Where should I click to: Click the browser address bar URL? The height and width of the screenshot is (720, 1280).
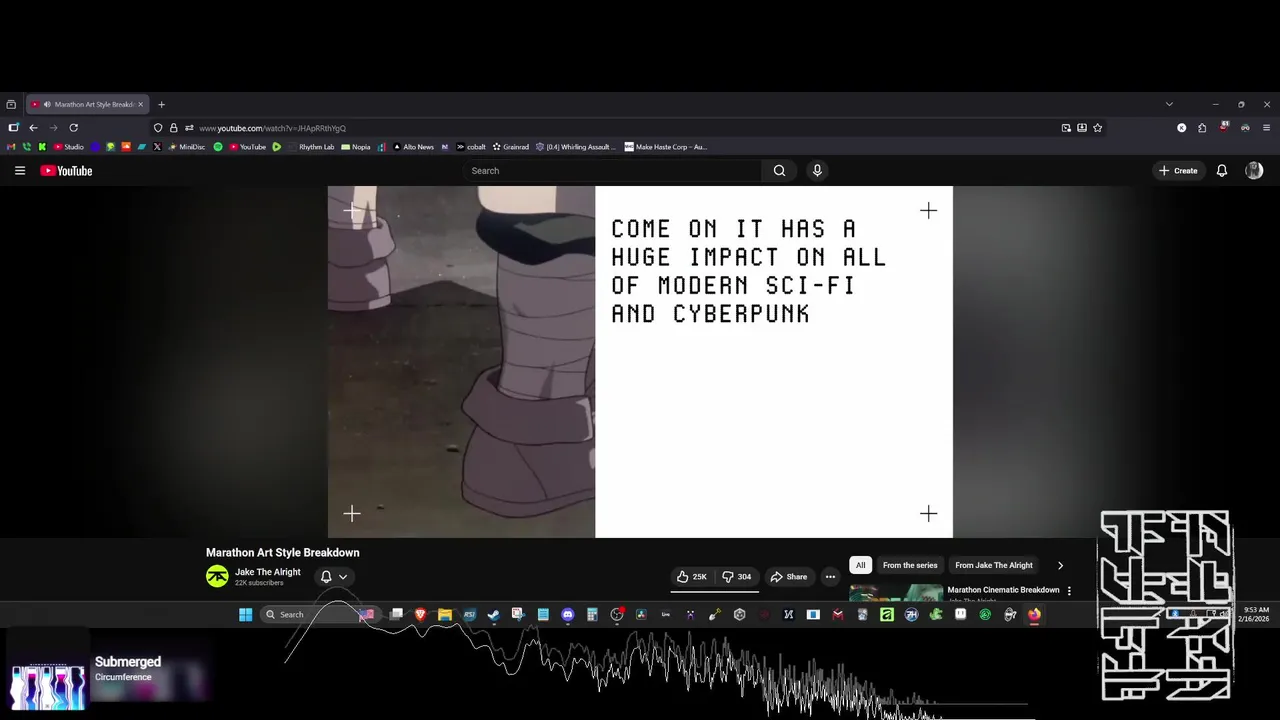(x=272, y=128)
